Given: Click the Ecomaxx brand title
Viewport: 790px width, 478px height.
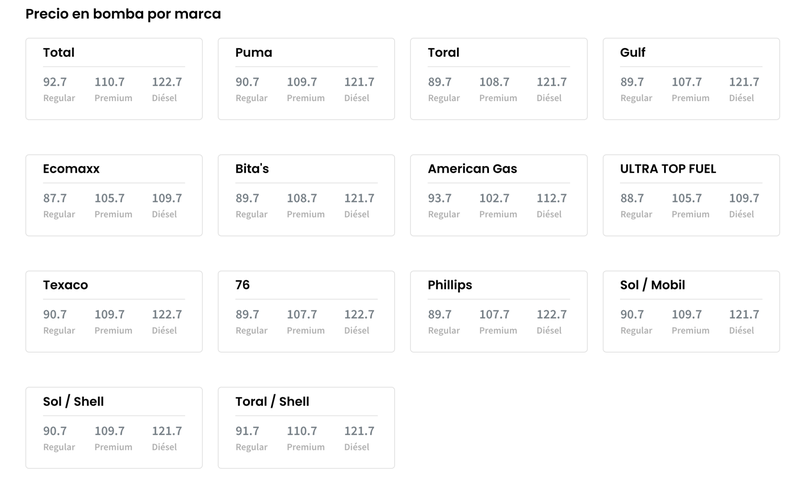Looking at the screenshot, I should tap(71, 169).
